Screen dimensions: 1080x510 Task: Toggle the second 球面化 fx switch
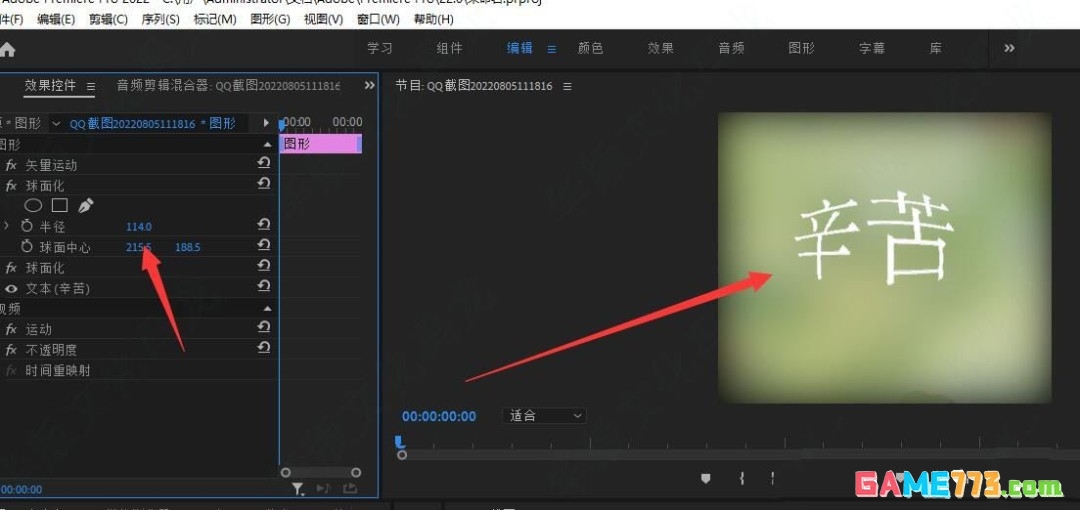click(11, 268)
